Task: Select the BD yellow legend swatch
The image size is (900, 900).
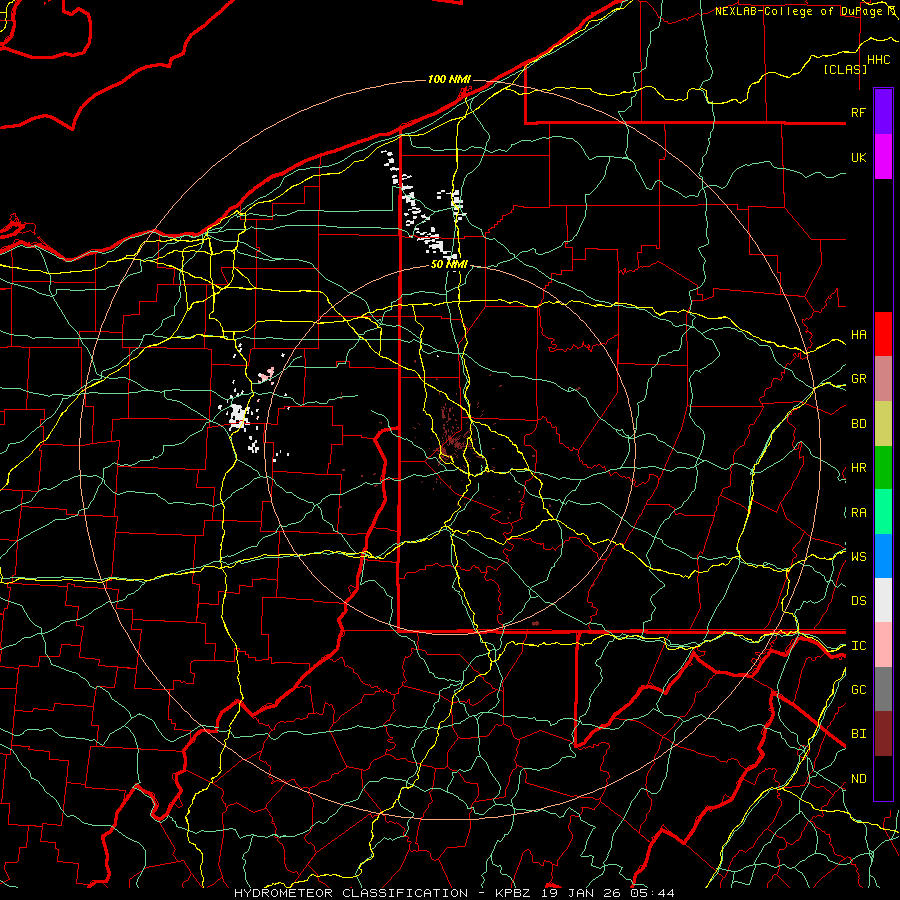Action: (883, 423)
